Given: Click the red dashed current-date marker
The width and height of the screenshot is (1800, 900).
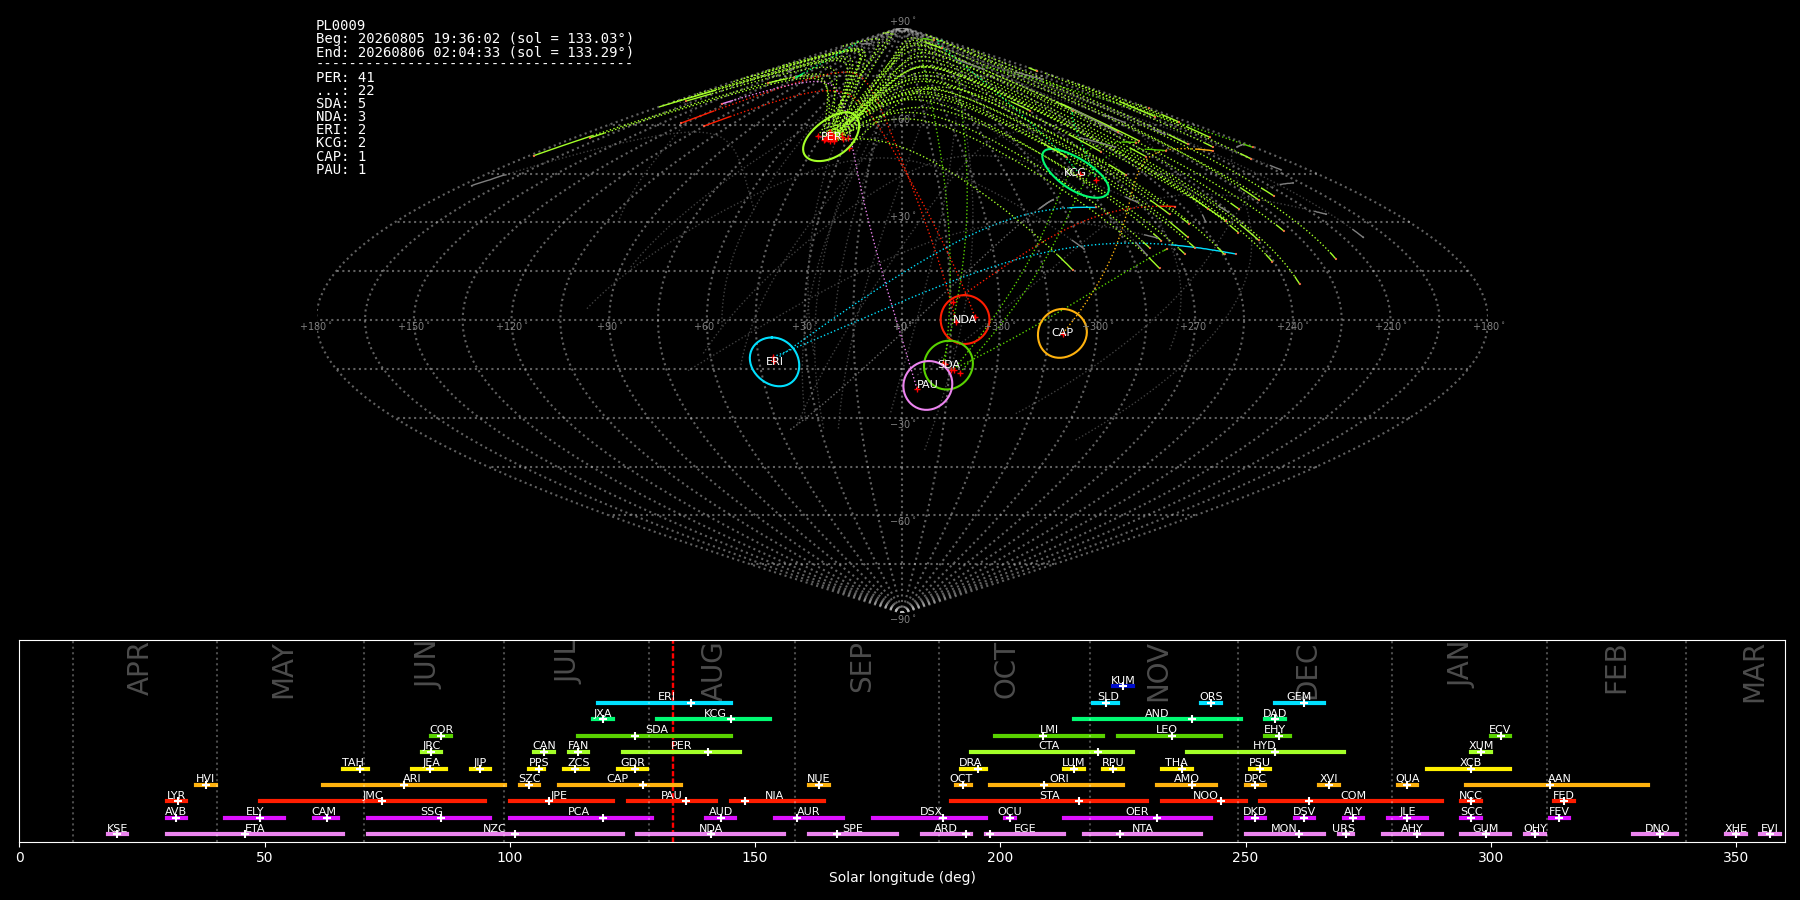Looking at the screenshot, I should pos(673,741).
